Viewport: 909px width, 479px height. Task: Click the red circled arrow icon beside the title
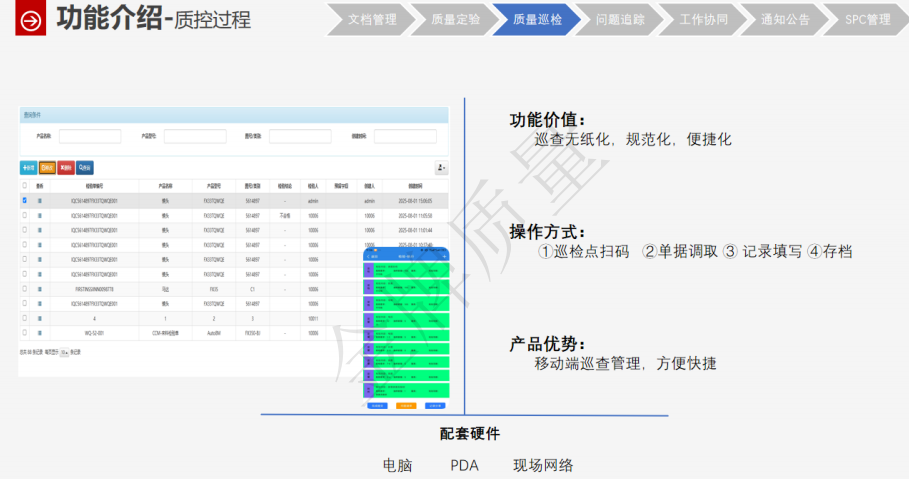pos(32,19)
